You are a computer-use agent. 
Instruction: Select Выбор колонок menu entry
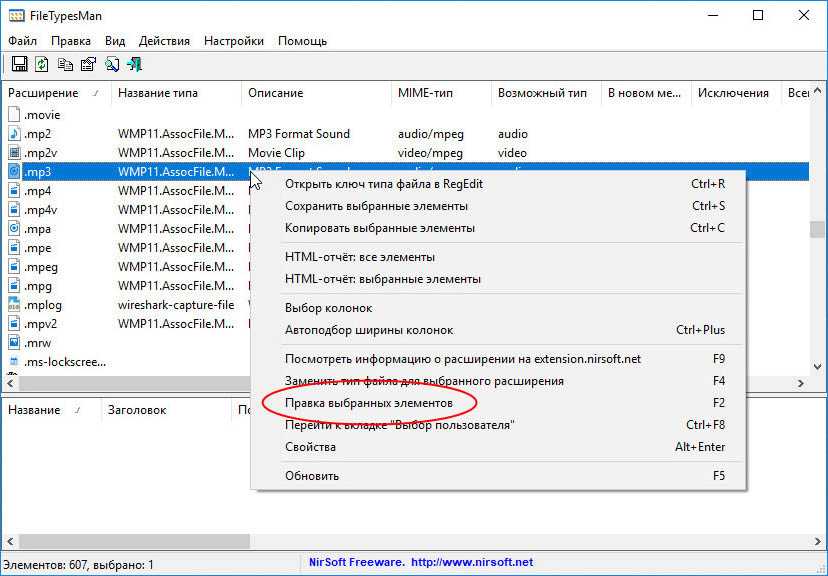point(328,308)
